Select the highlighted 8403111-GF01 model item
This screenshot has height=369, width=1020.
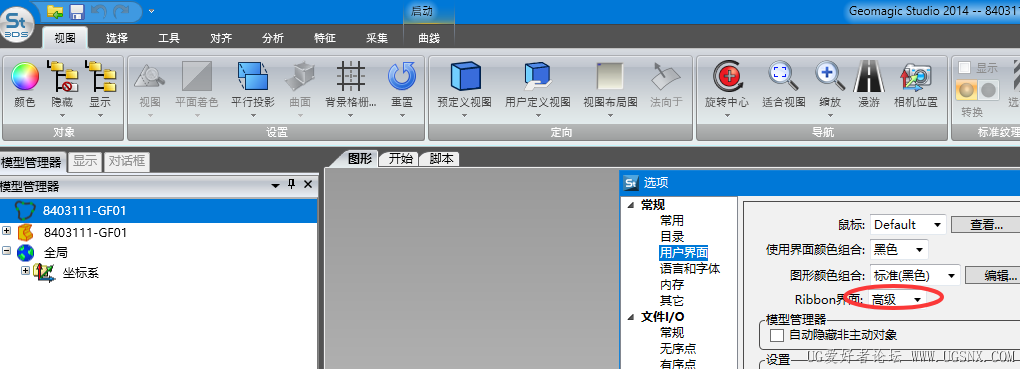pyautogui.click(x=159, y=210)
